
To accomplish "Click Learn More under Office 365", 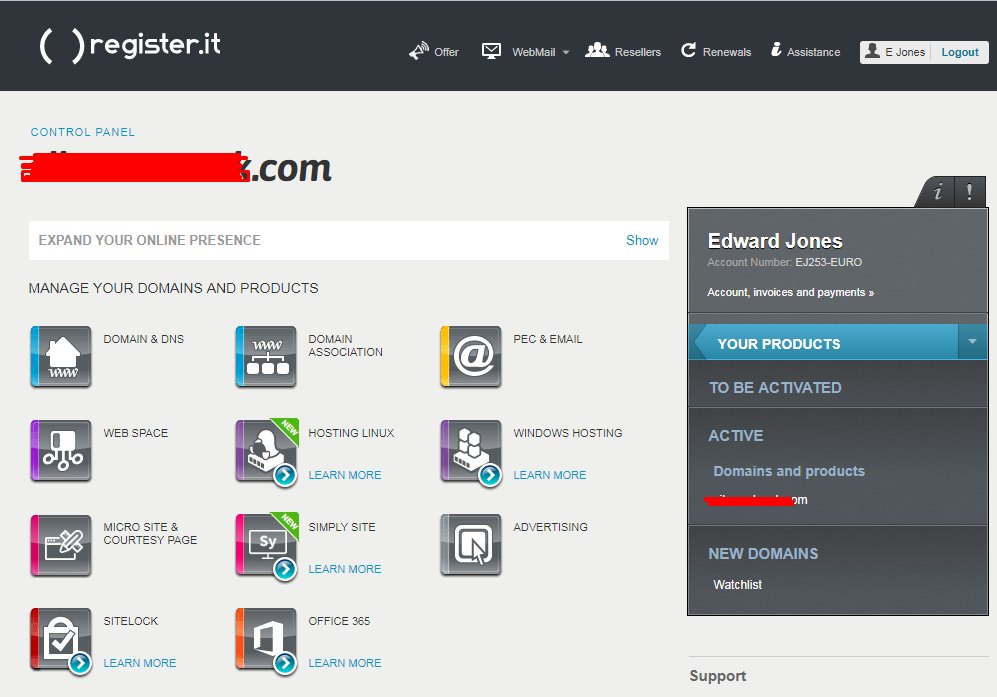I will 345,663.
